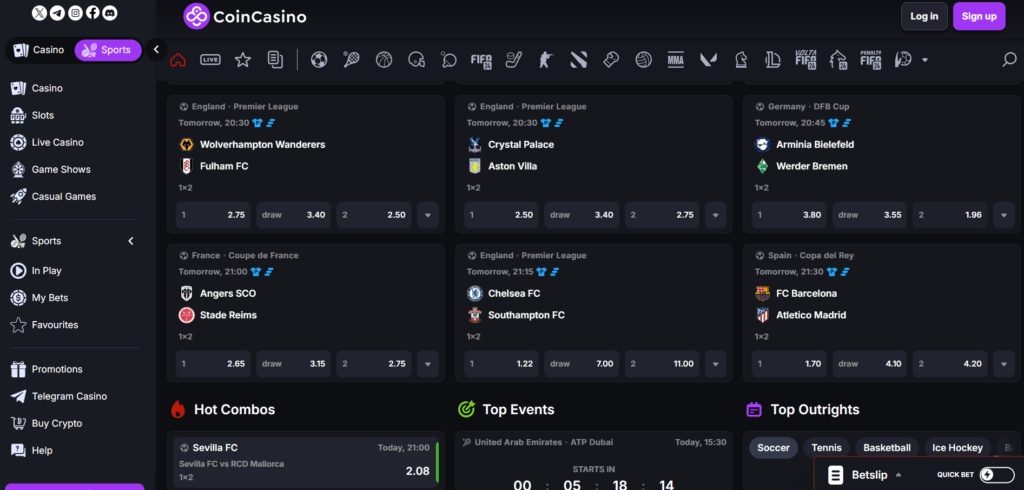Select the Basketball sport icon
The width and height of the screenshot is (1024, 490).
(384, 60)
